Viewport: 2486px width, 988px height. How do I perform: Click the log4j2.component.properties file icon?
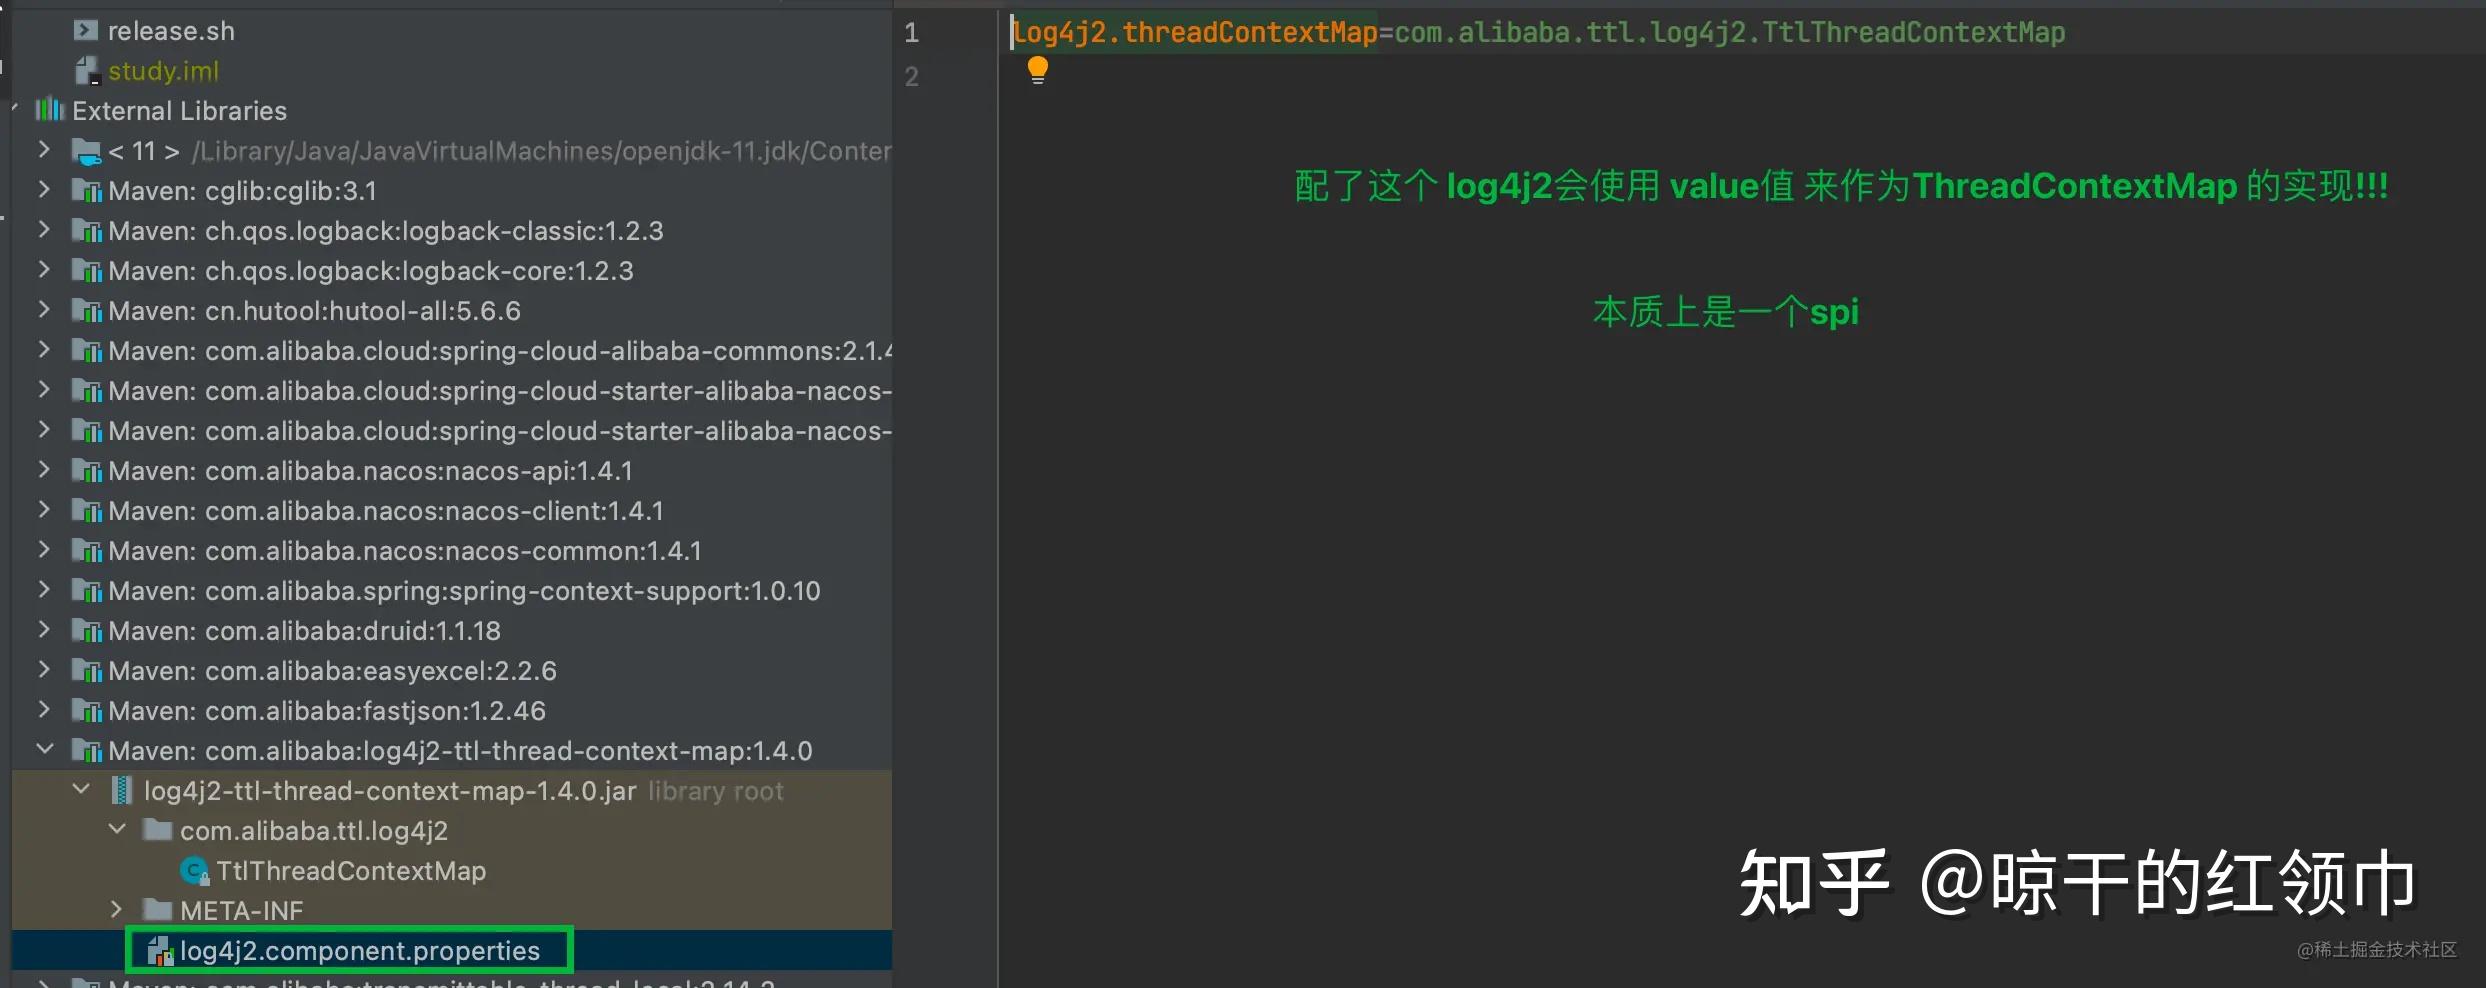pos(159,951)
